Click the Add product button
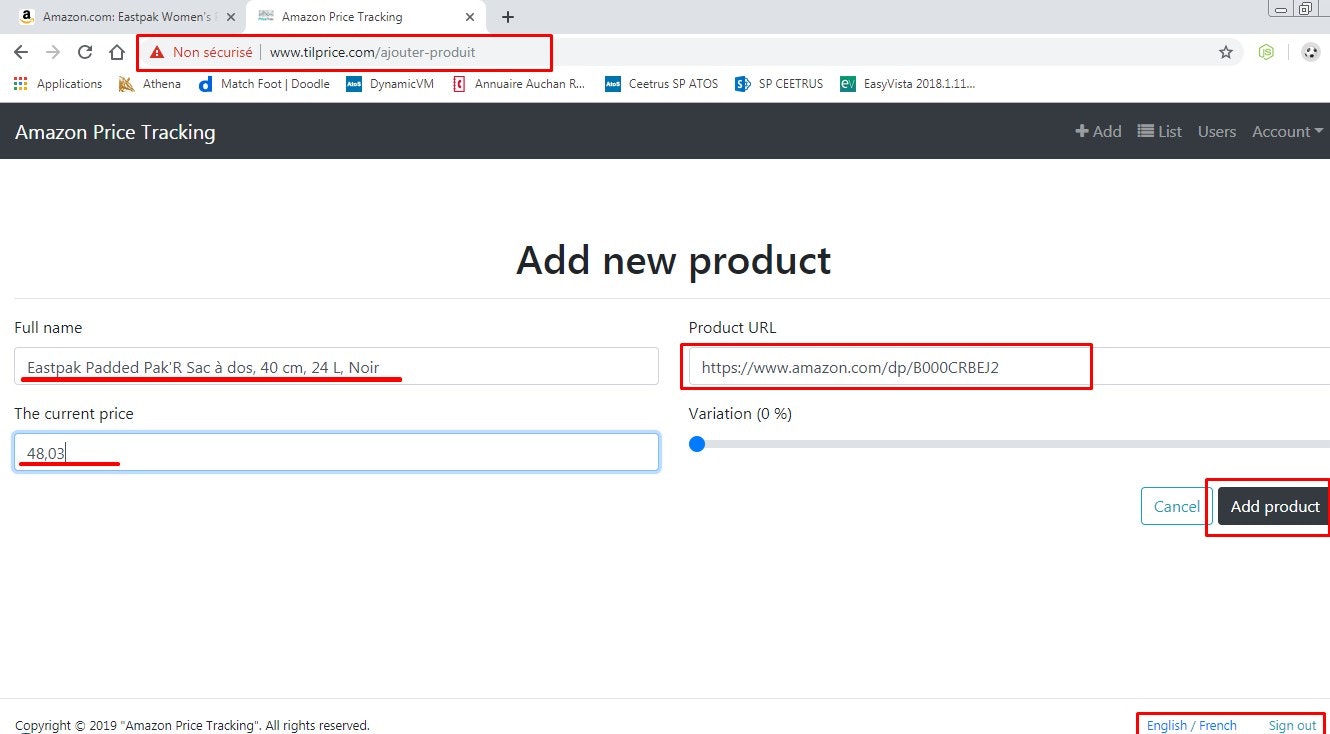Screen dimensions: 1330x734 [x=1274, y=506]
